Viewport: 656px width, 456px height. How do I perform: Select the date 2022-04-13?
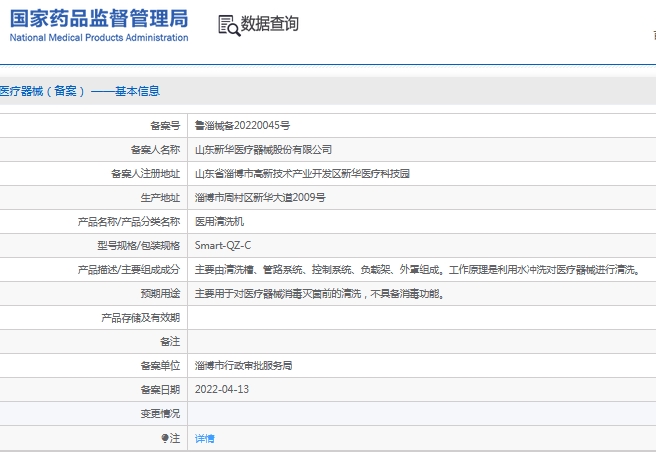(x=222, y=389)
